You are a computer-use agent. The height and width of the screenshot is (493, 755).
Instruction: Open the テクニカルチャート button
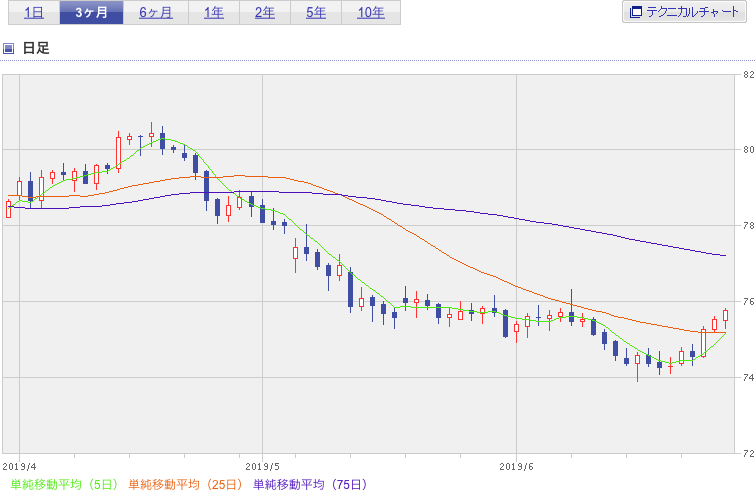pyautogui.click(x=684, y=12)
